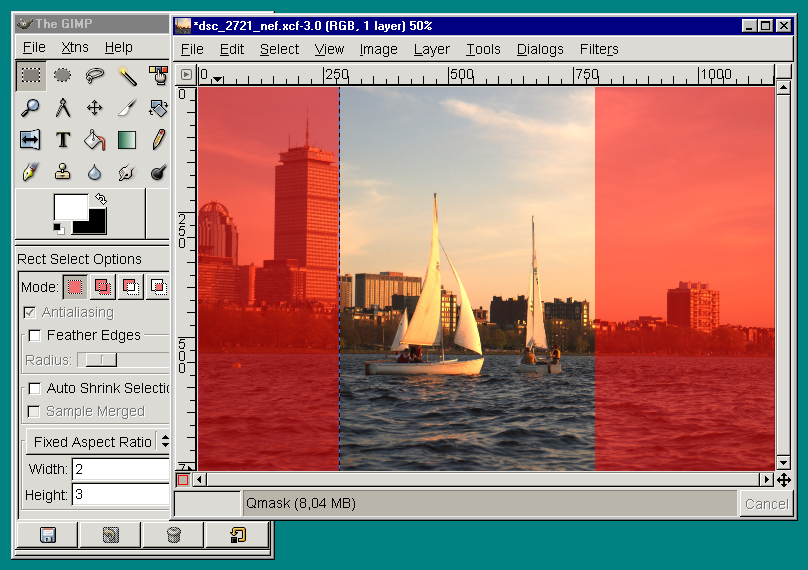Enable Auto Shrink Selection checkbox
The height and width of the screenshot is (570, 808).
(35, 388)
